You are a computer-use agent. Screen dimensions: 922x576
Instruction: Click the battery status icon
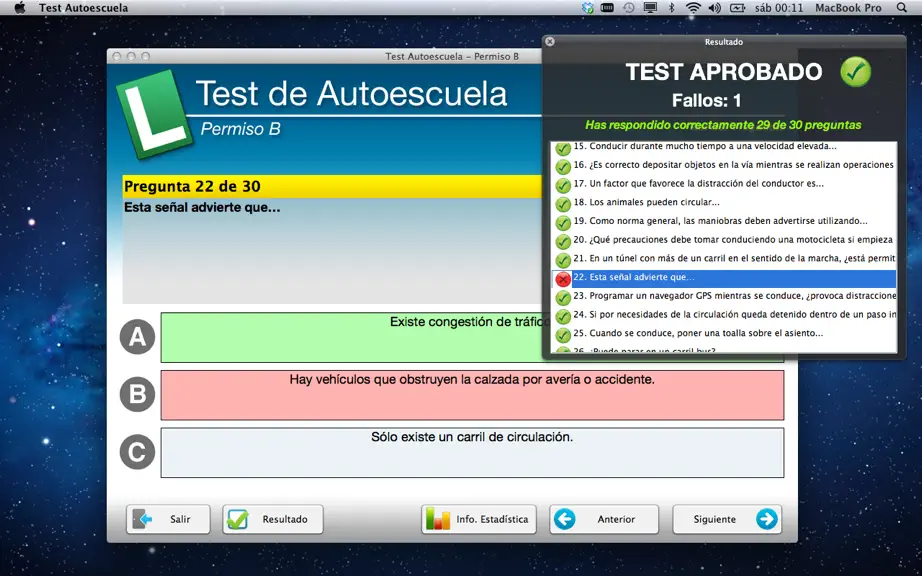pos(737,8)
